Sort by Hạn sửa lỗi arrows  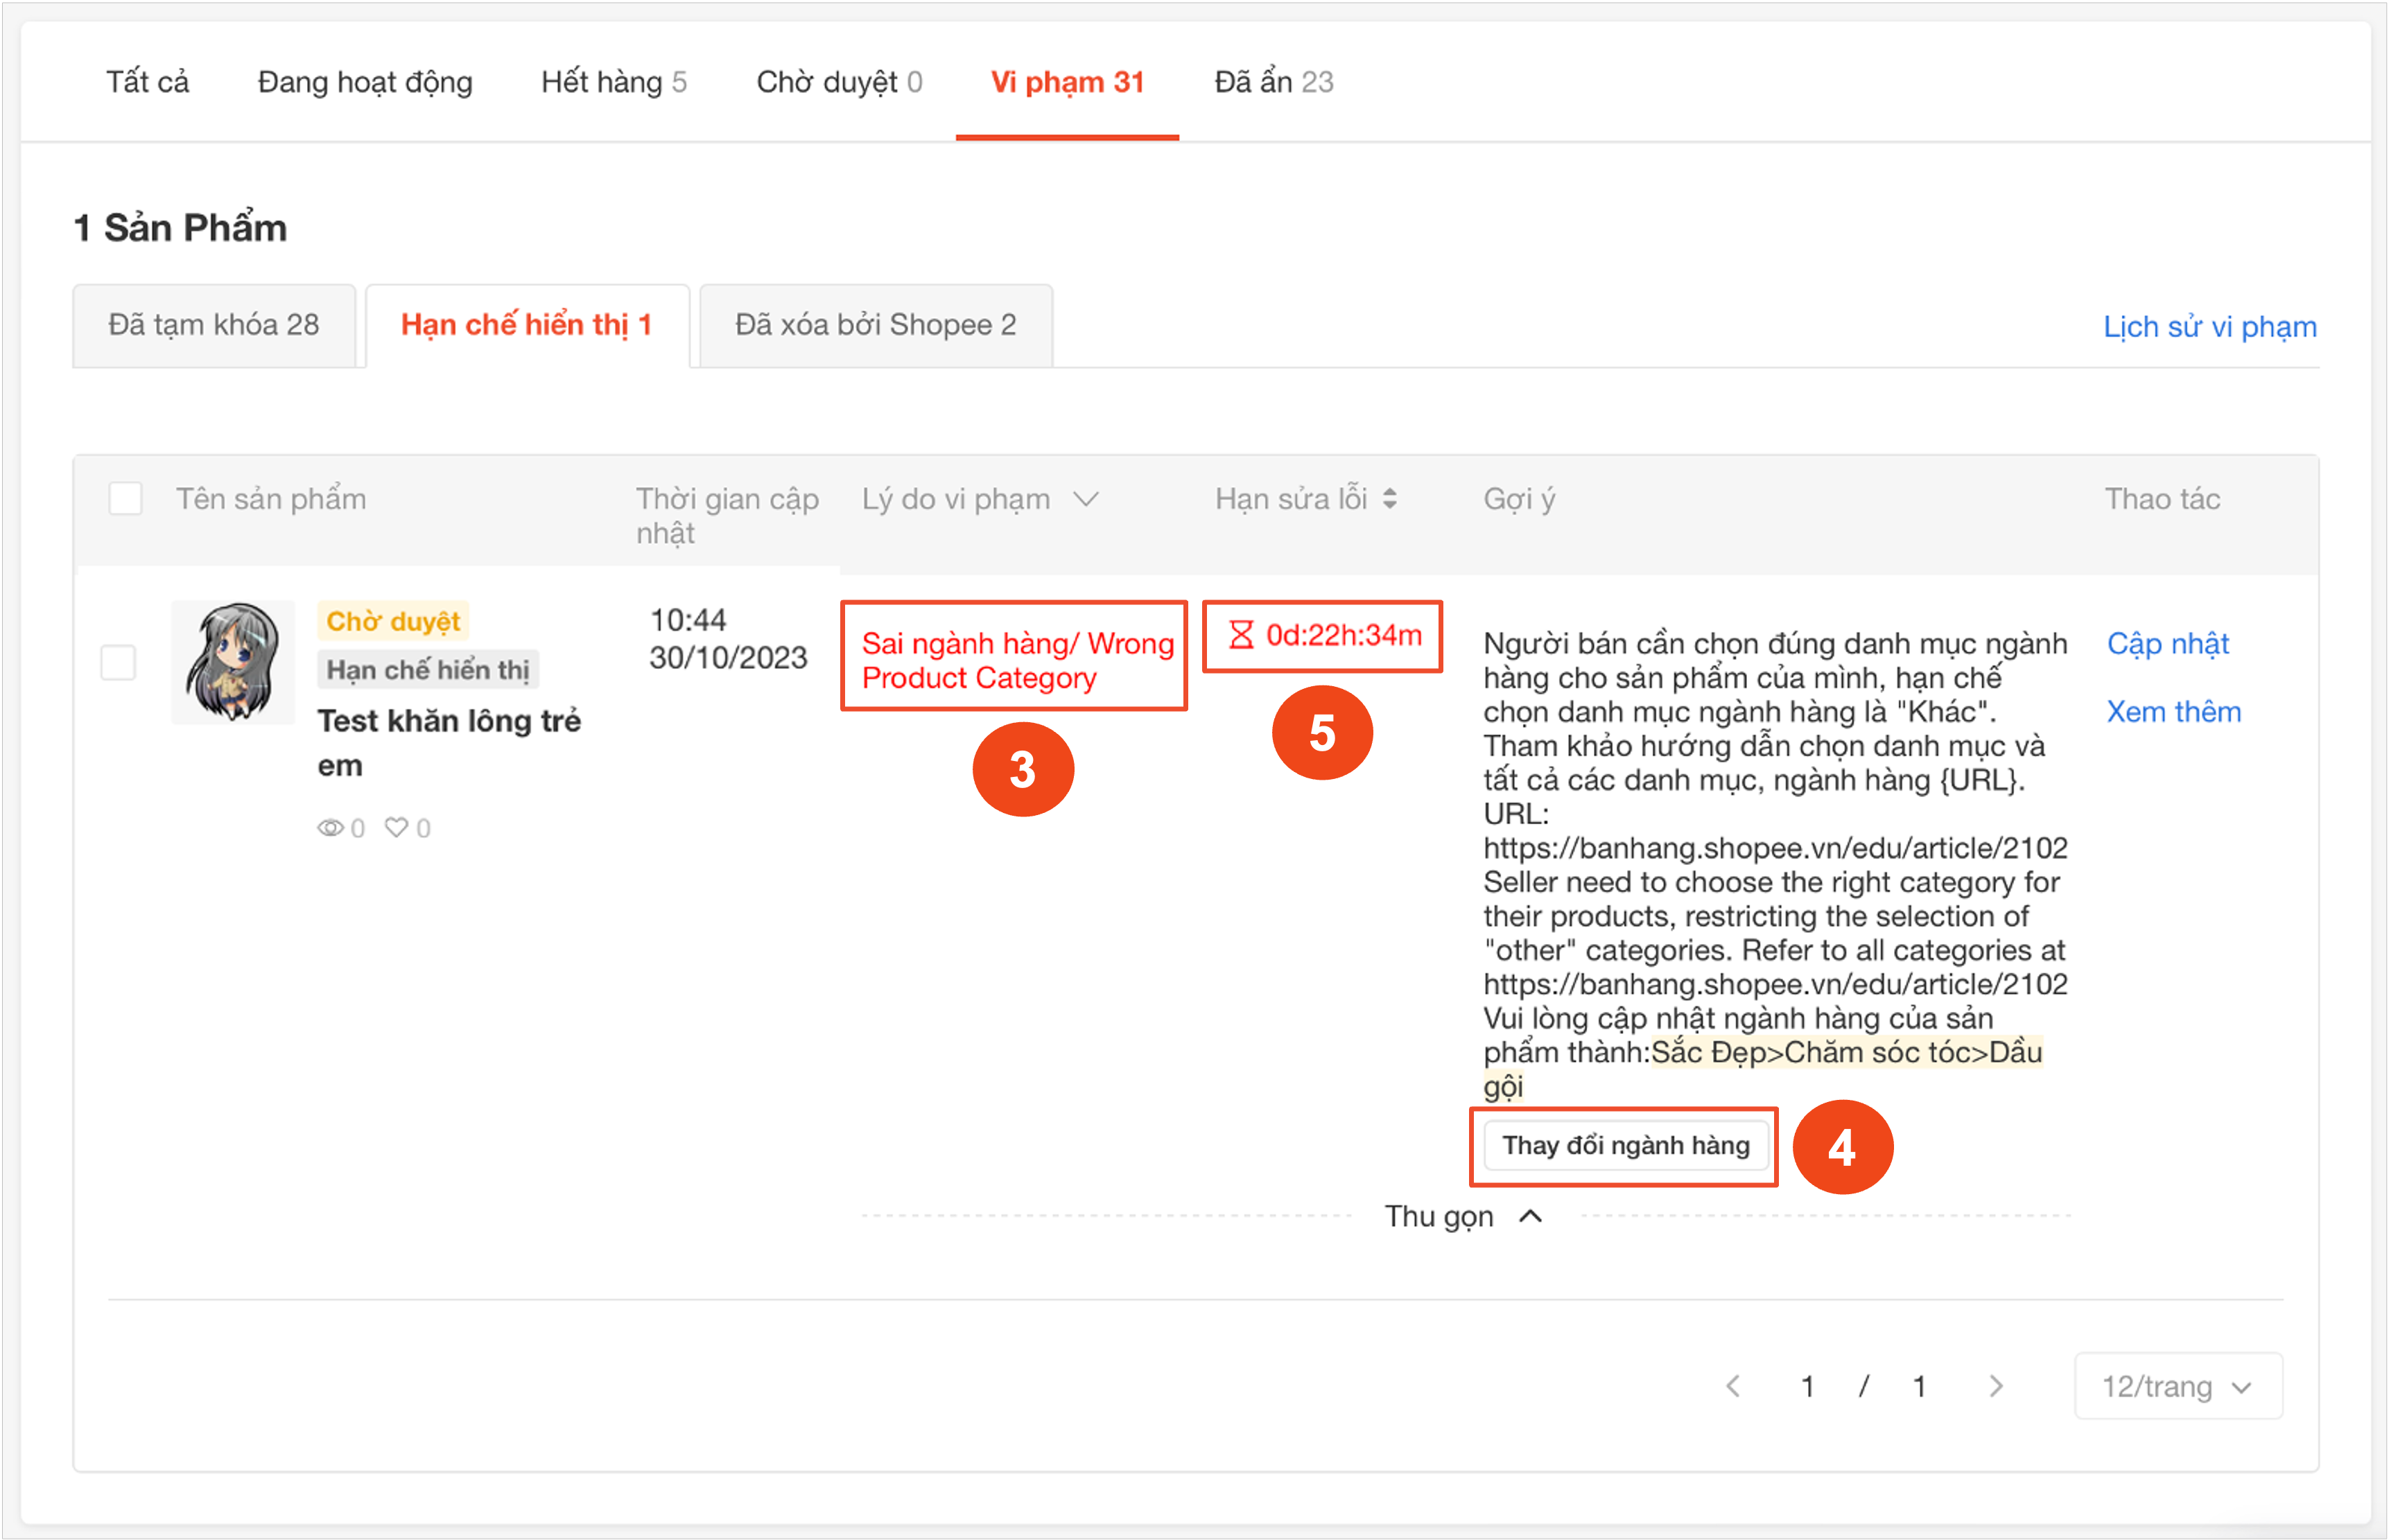coord(1390,498)
